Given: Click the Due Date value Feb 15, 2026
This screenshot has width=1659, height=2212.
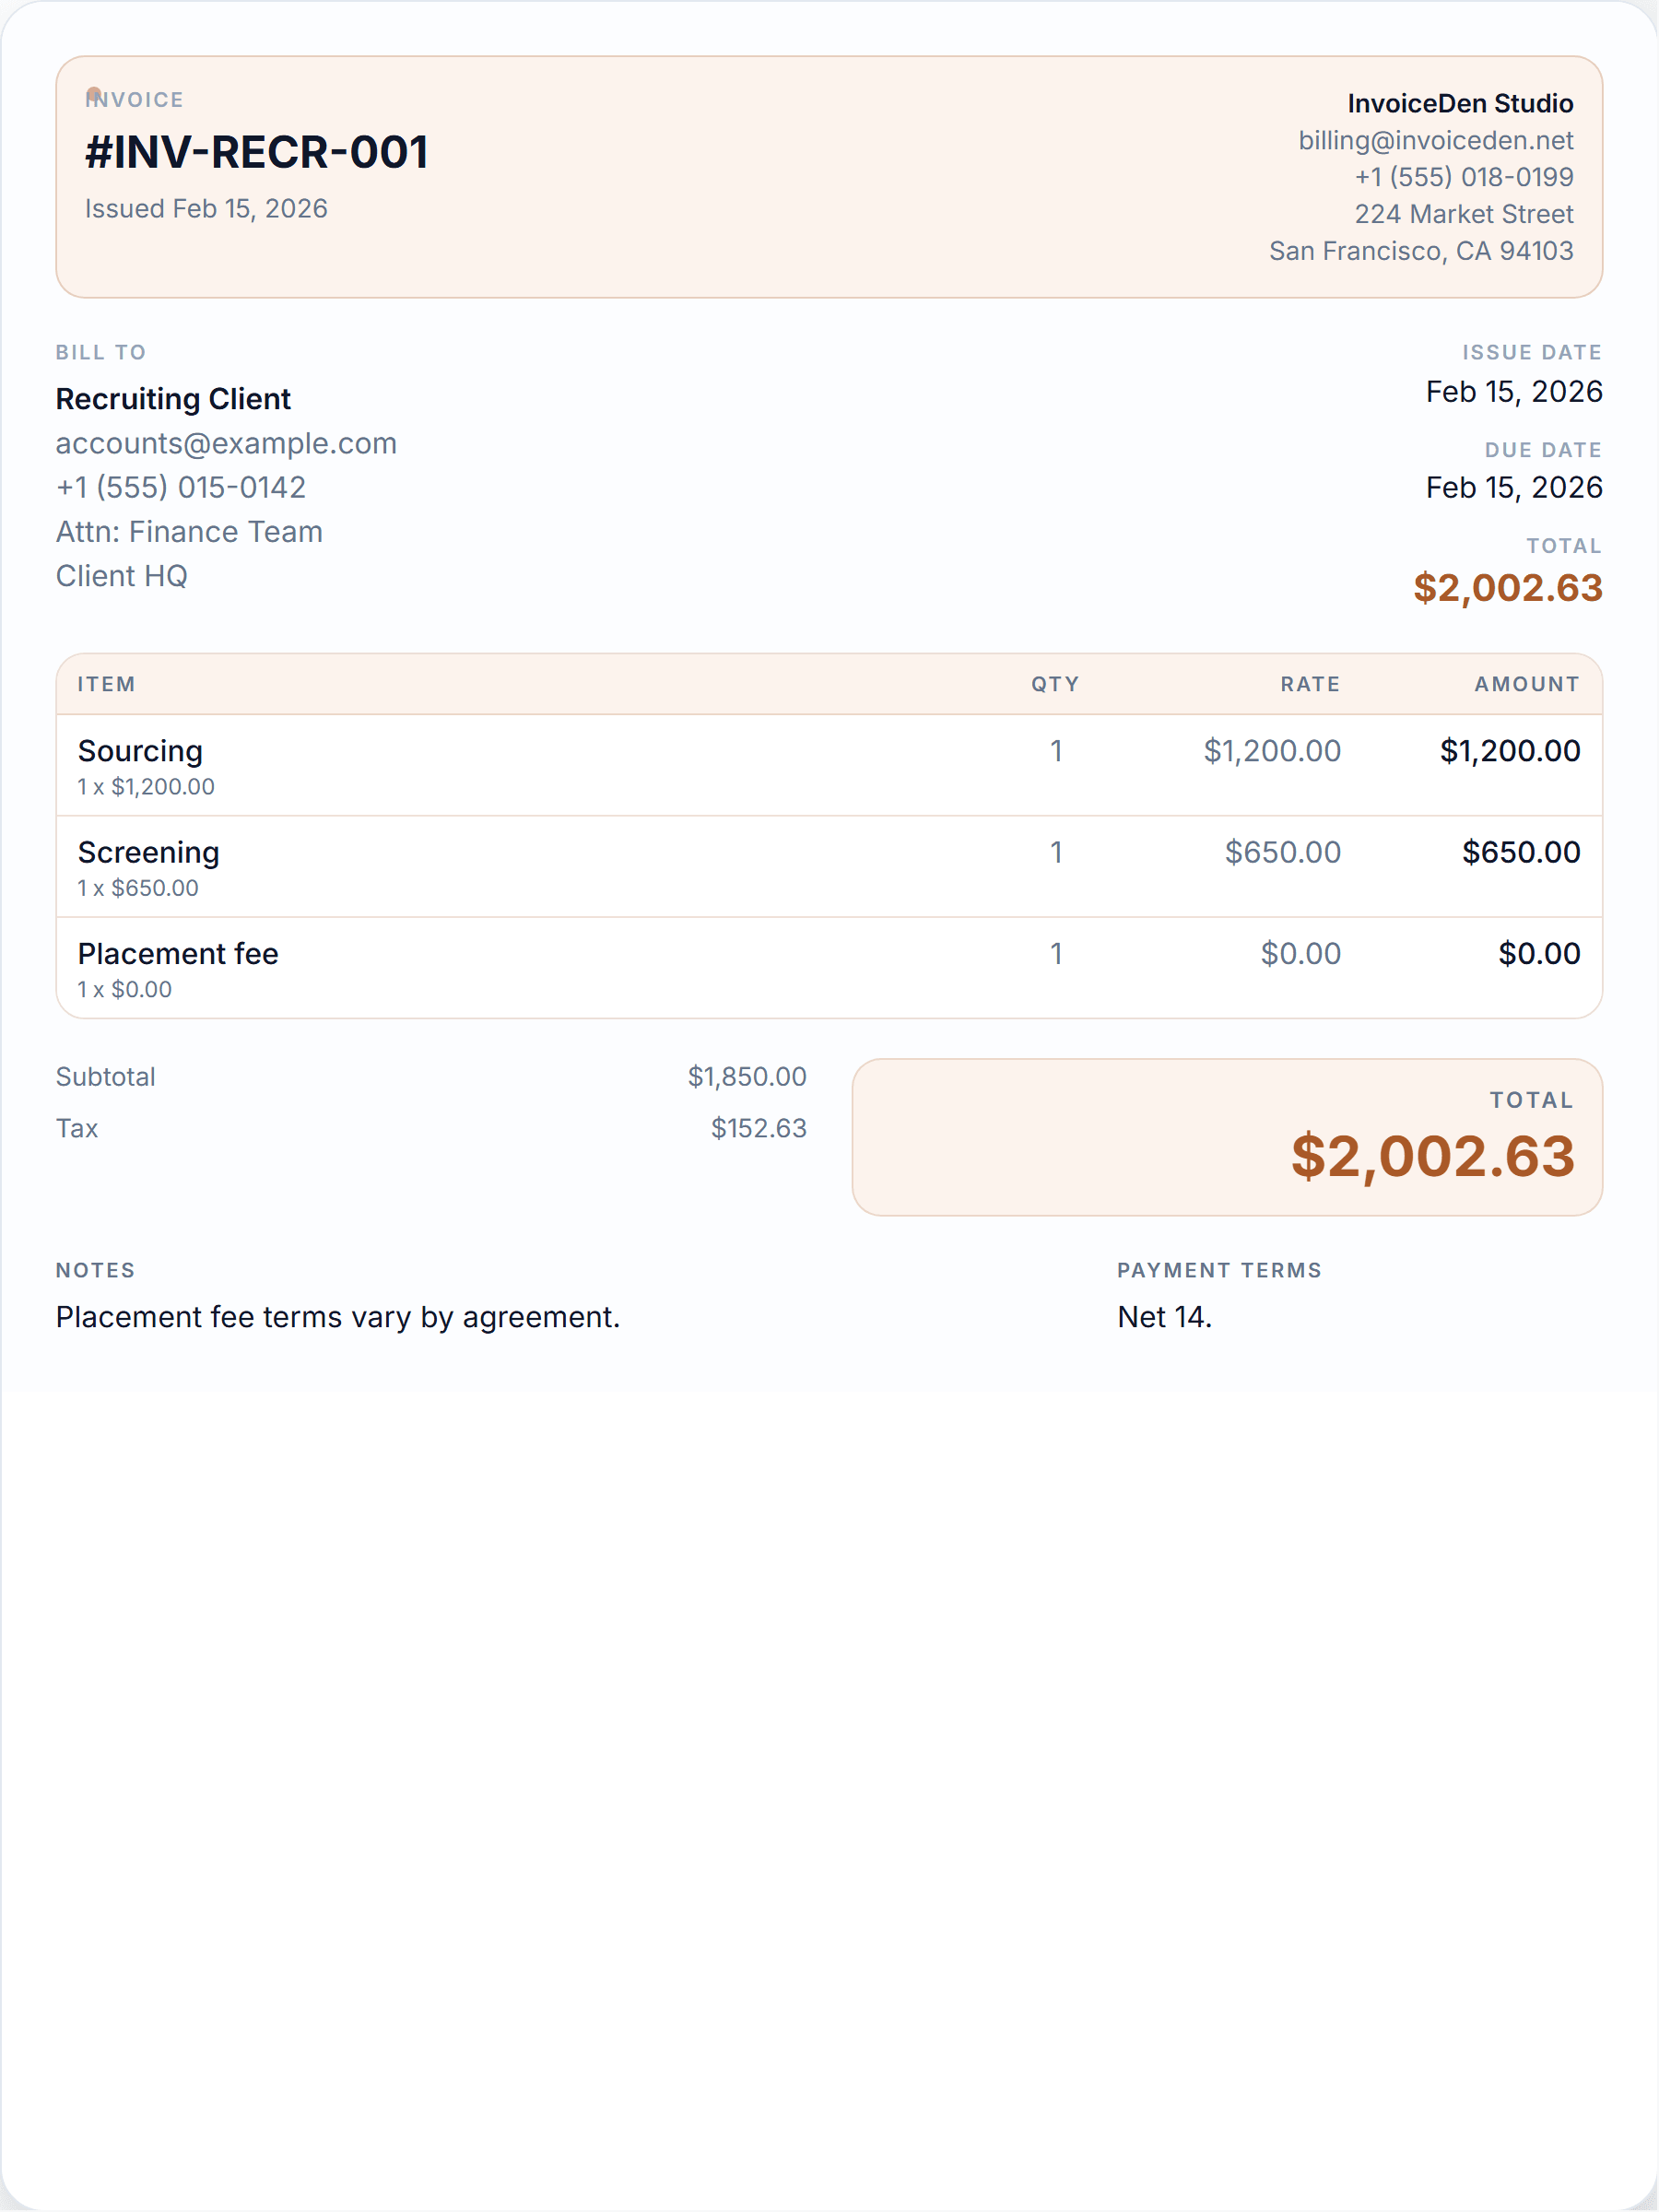Looking at the screenshot, I should pyautogui.click(x=1514, y=487).
